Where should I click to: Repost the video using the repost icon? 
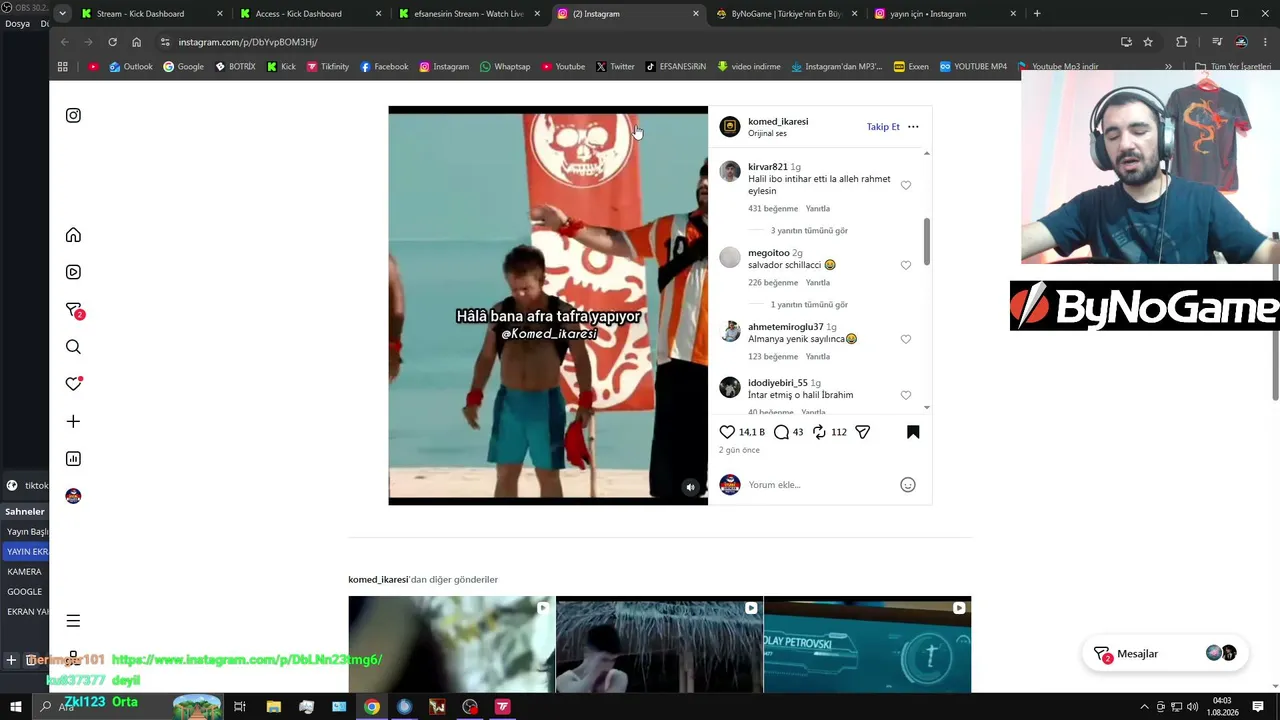point(819,432)
